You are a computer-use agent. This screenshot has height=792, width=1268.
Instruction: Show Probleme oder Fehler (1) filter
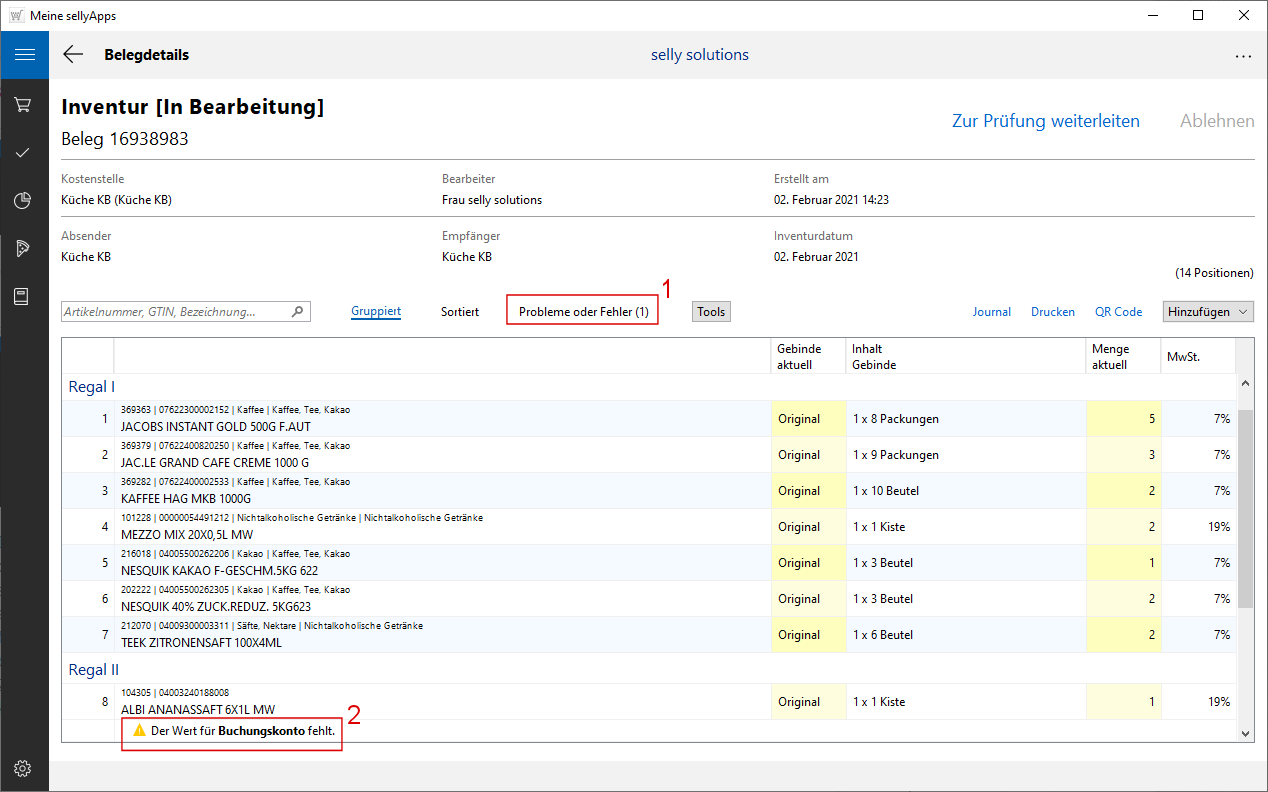click(x=583, y=312)
